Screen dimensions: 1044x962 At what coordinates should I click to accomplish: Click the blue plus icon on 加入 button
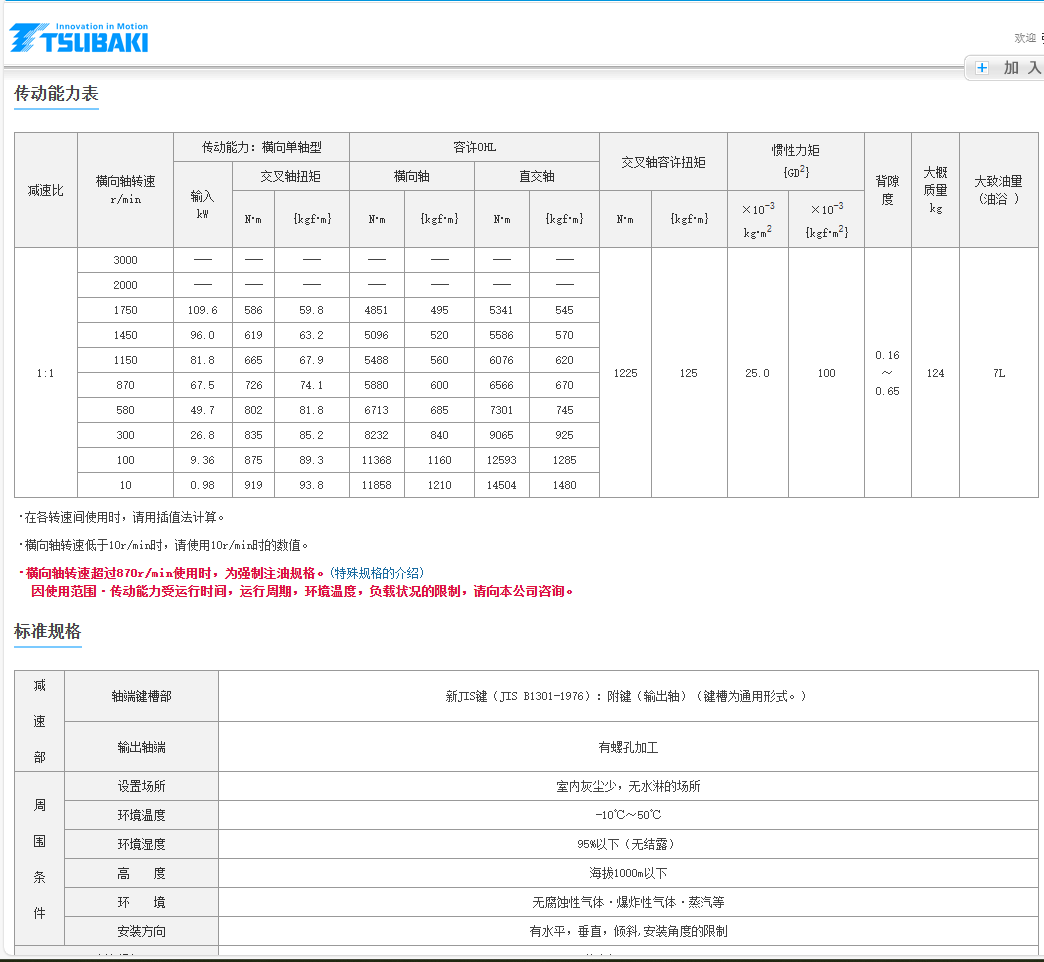981,67
